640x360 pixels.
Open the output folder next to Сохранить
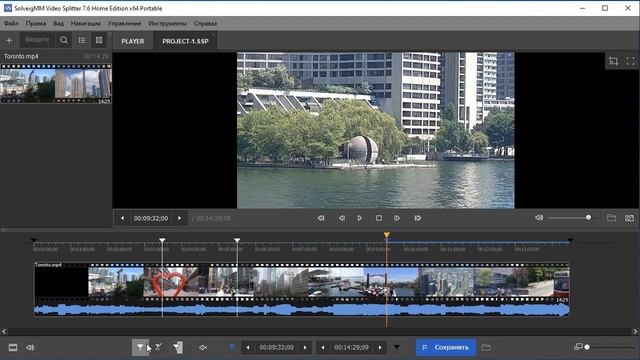coord(486,348)
